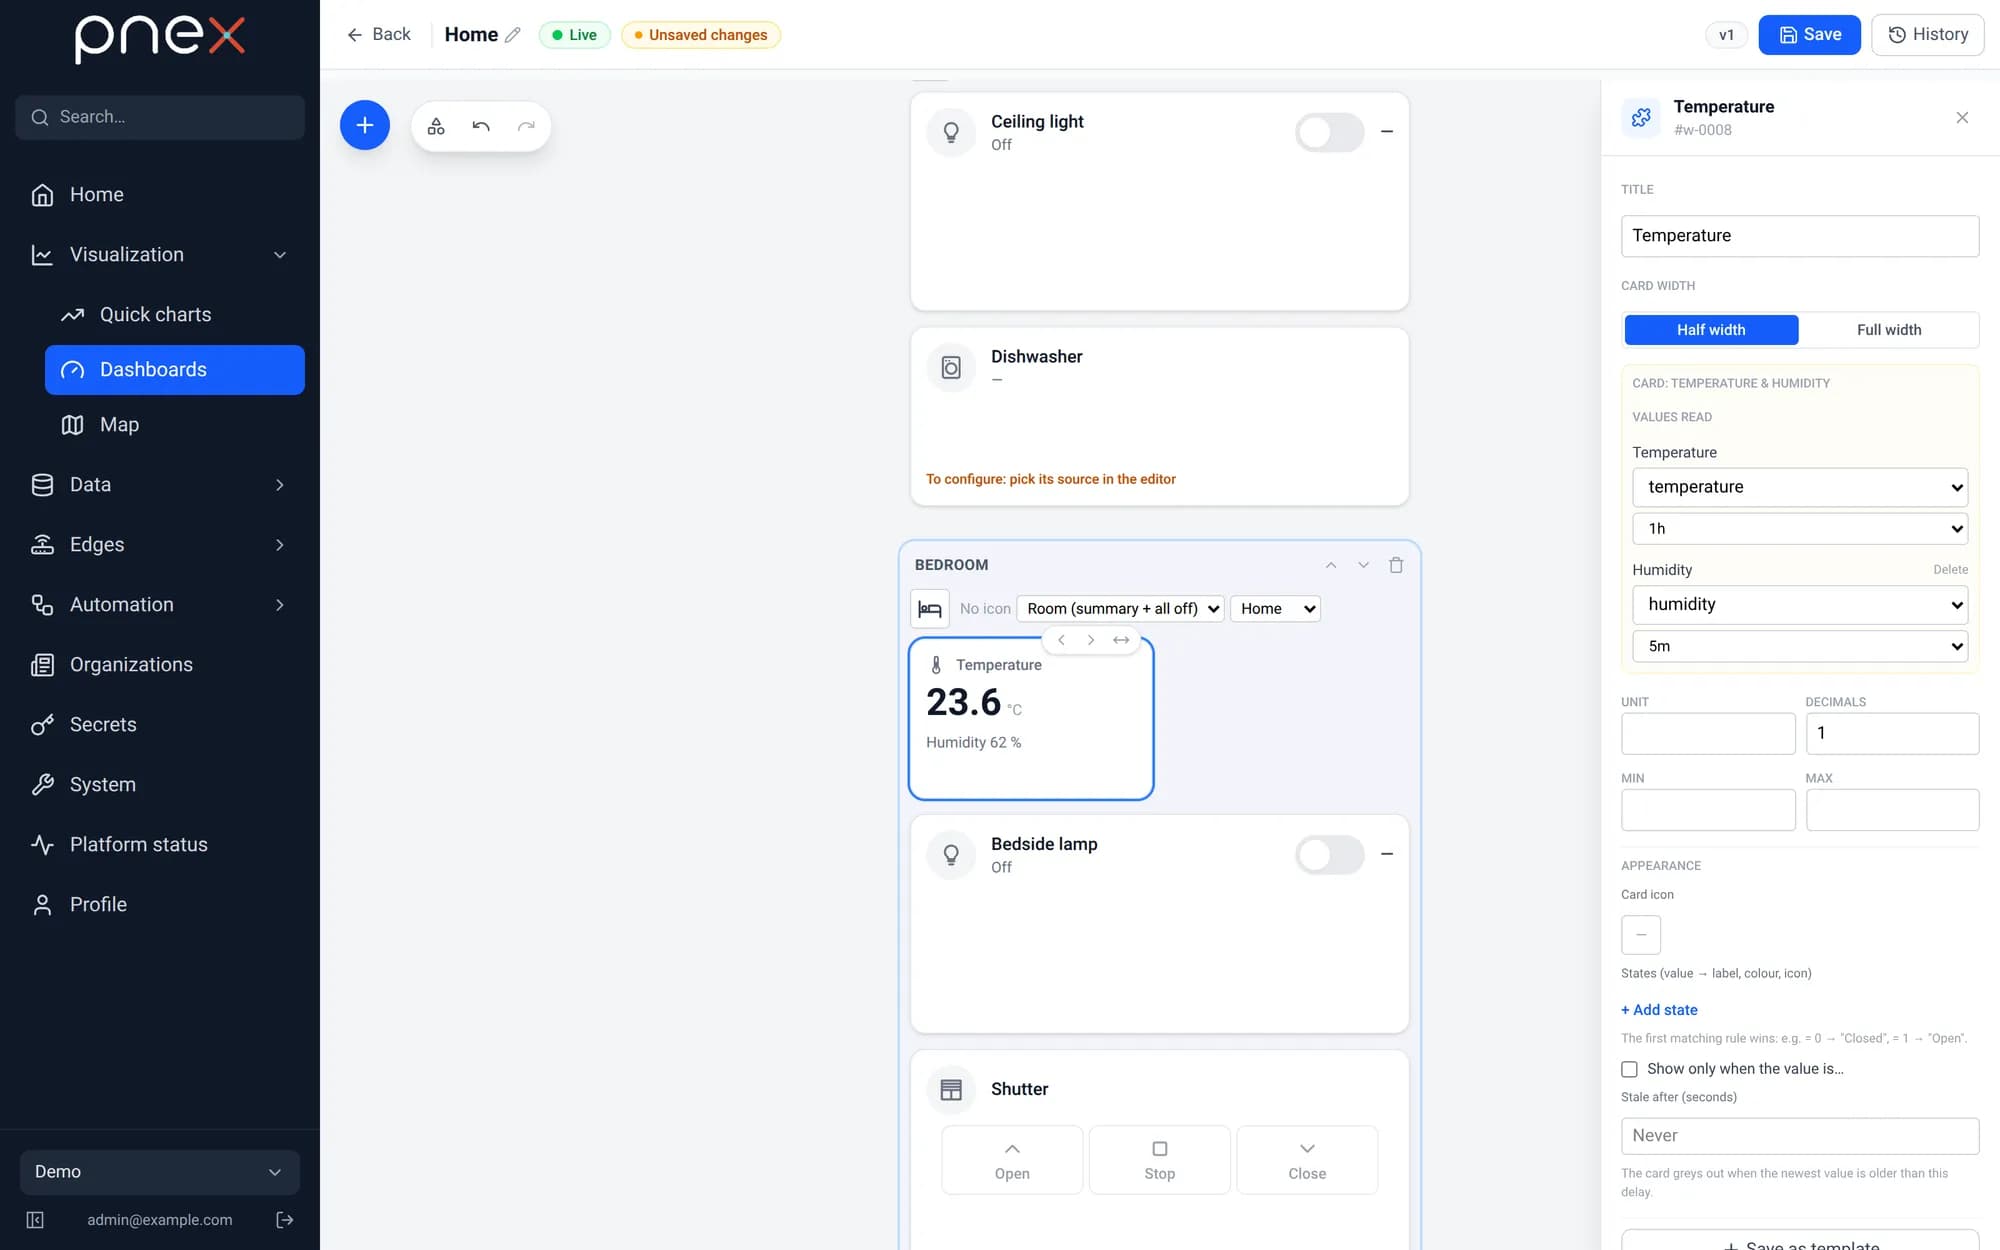Focus the sidebar Search box

click(160, 118)
